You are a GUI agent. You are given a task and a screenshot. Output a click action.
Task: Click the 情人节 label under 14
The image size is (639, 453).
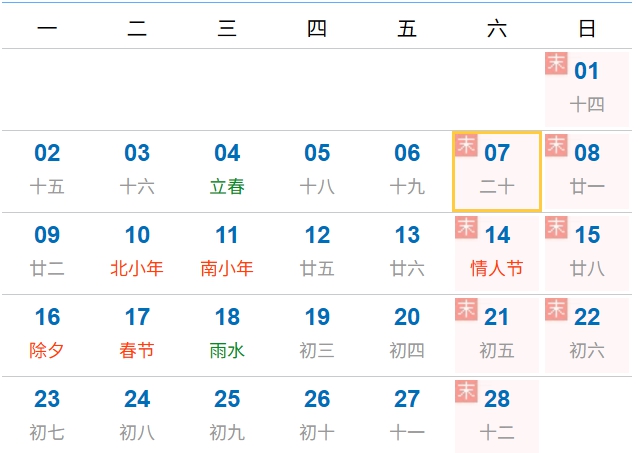point(497,269)
